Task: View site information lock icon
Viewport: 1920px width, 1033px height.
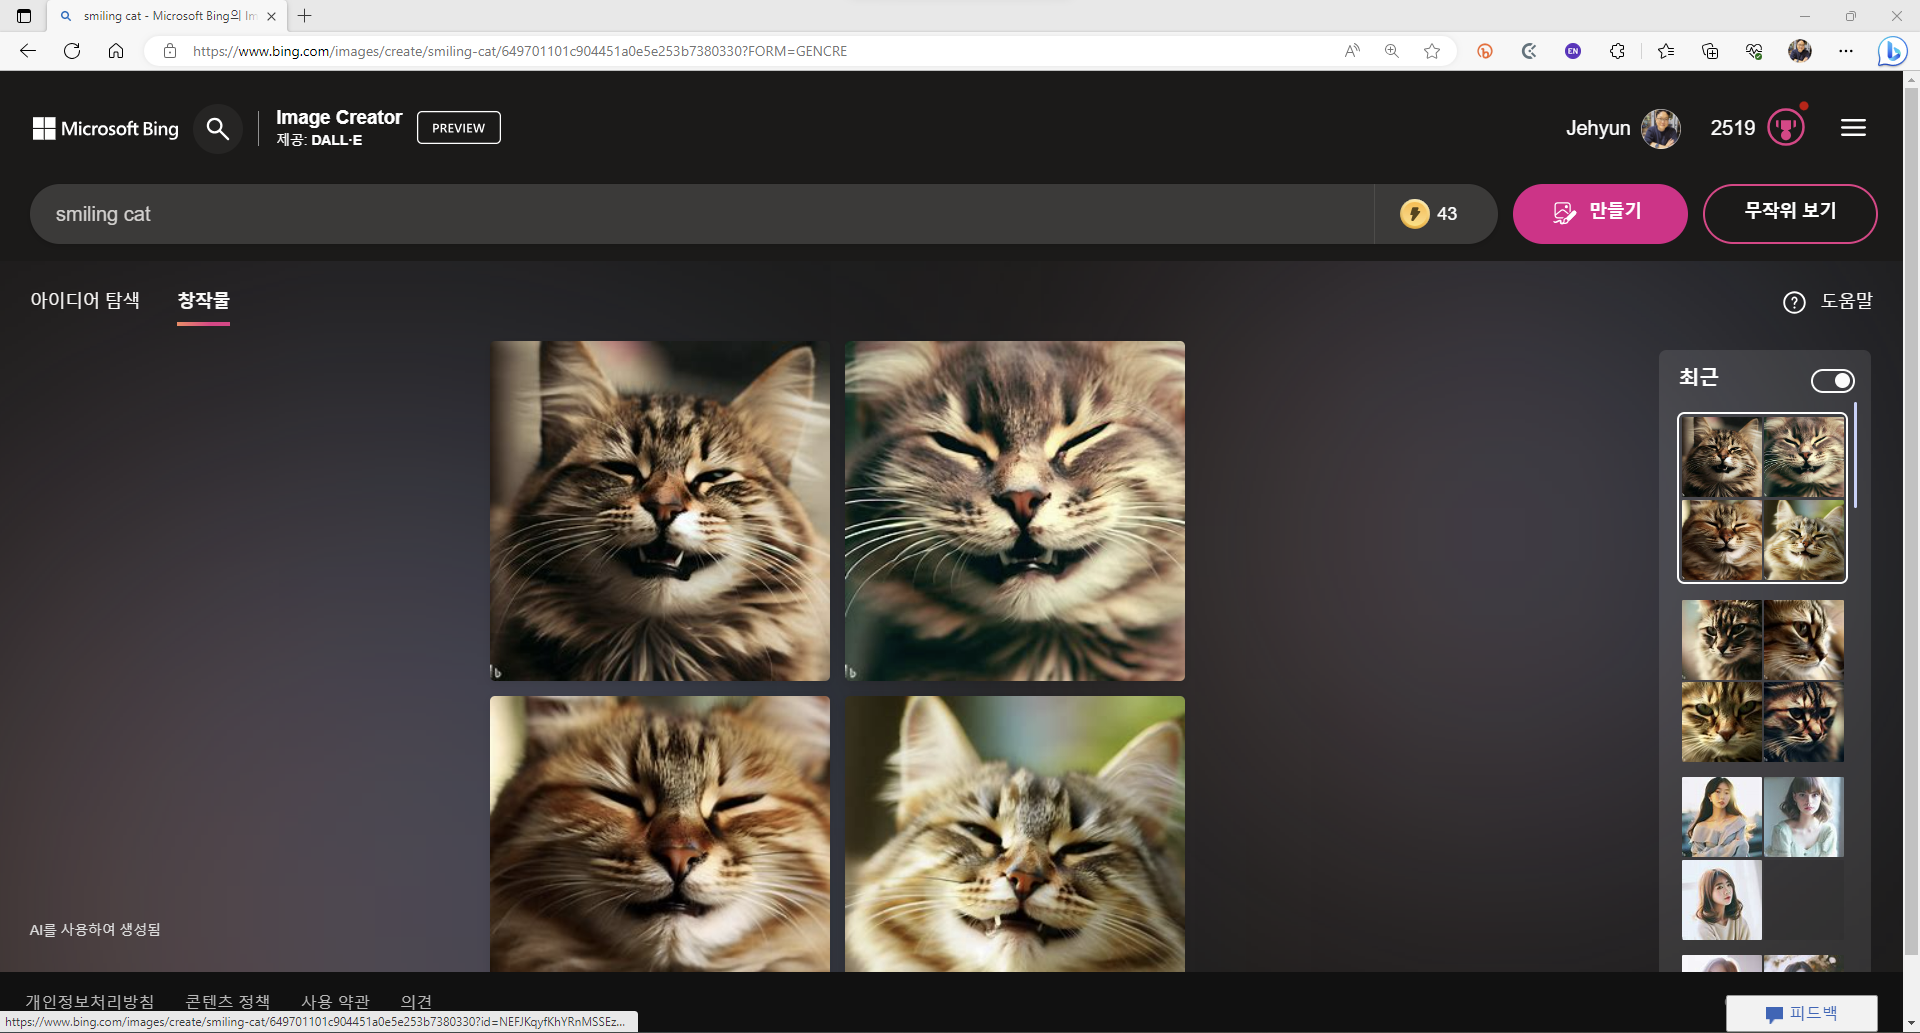Action: pyautogui.click(x=170, y=51)
